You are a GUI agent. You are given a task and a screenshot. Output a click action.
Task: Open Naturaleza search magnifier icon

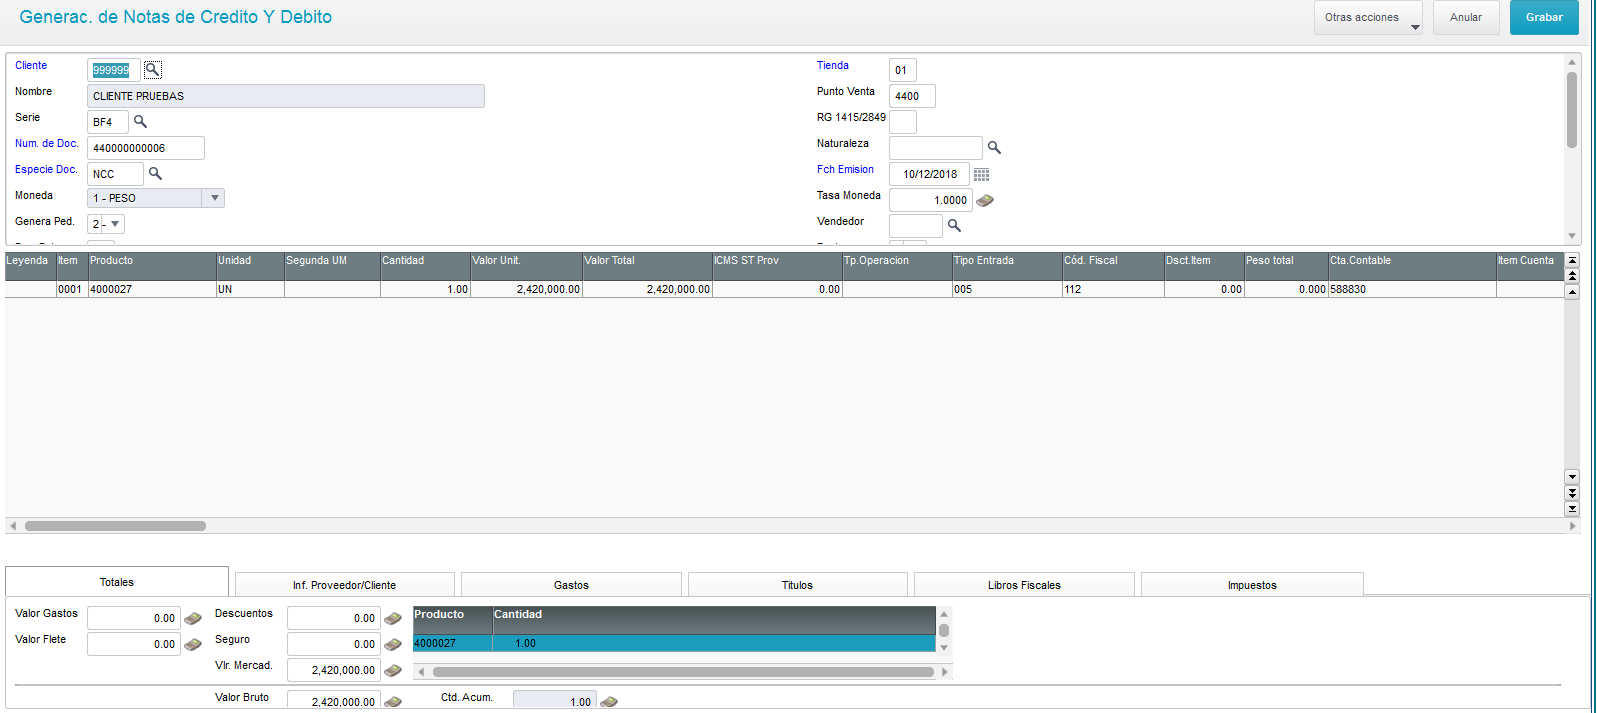(x=994, y=147)
